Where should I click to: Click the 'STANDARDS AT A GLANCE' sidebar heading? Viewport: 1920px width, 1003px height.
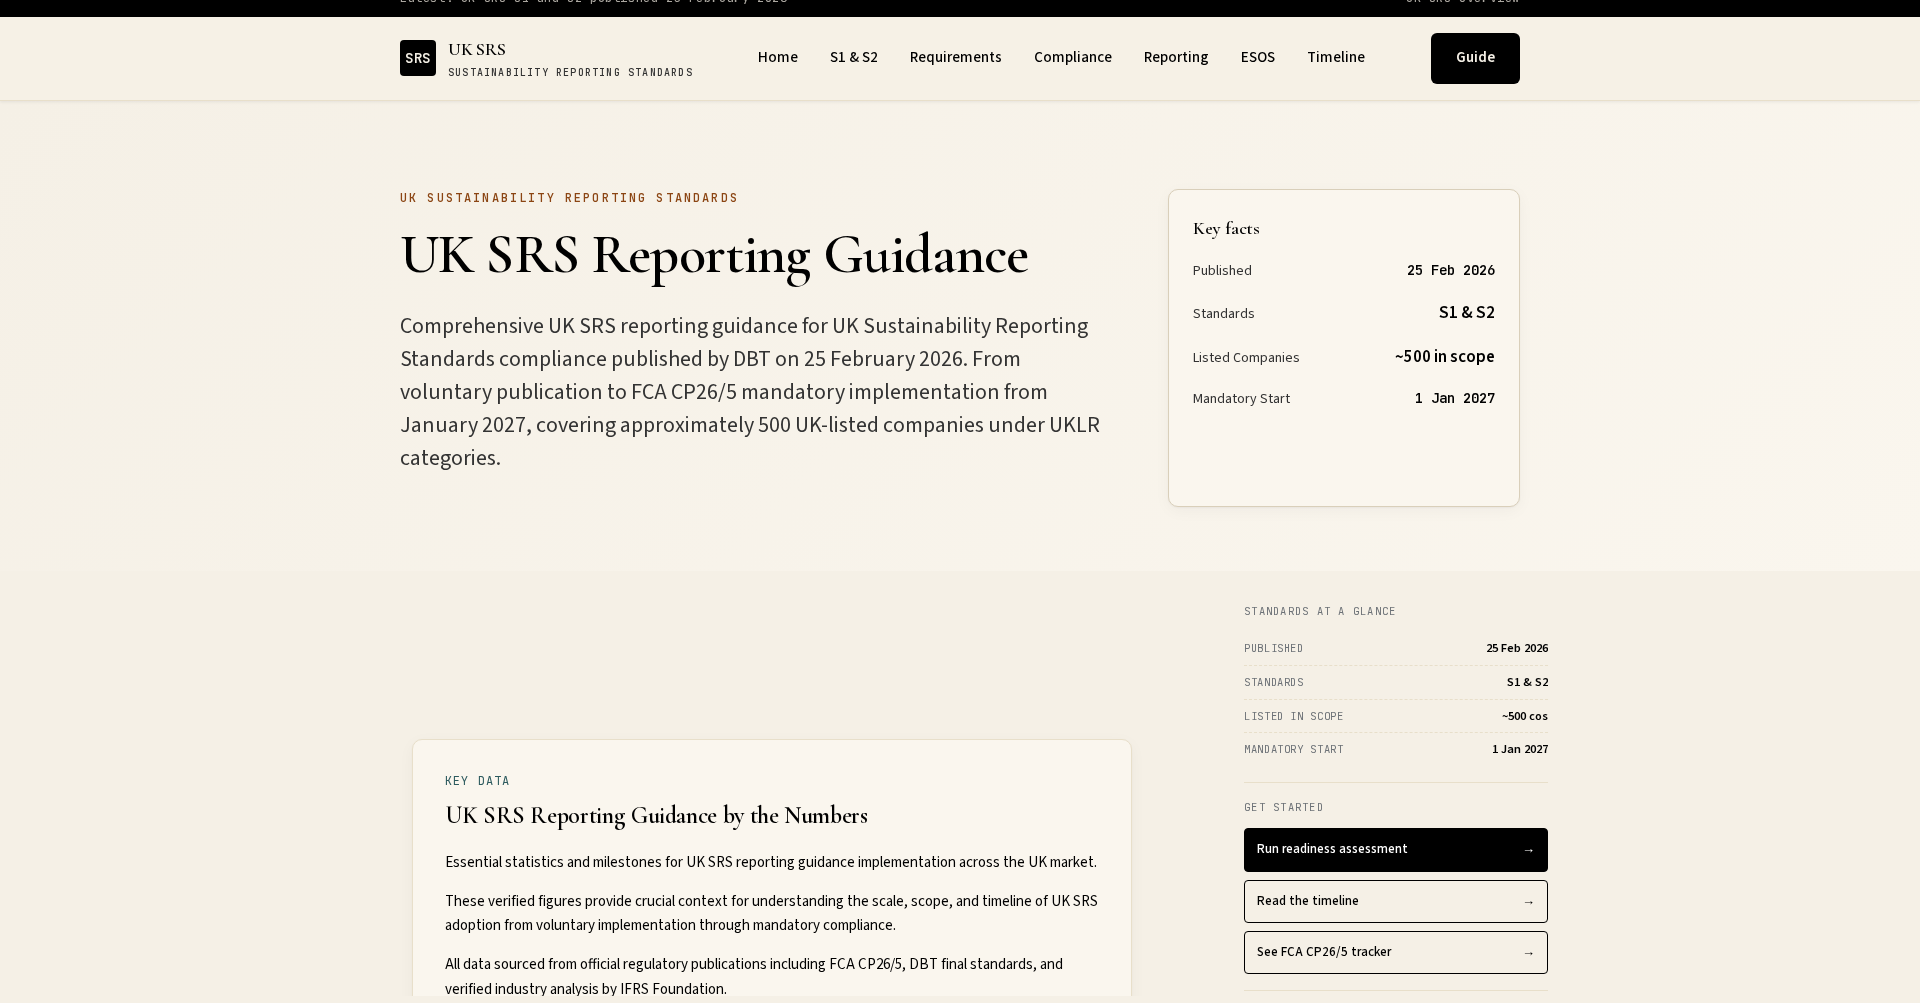tap(1320, 612)
